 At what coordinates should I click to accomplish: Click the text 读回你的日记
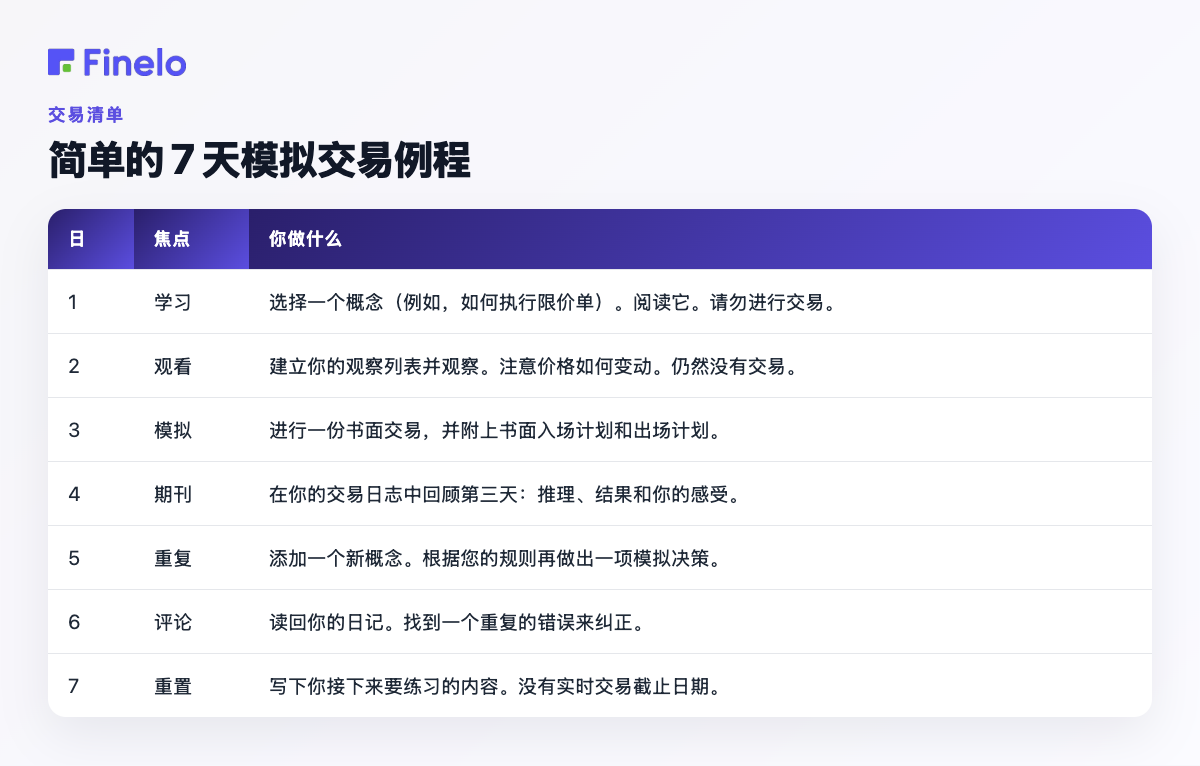(x=325, y=622)
